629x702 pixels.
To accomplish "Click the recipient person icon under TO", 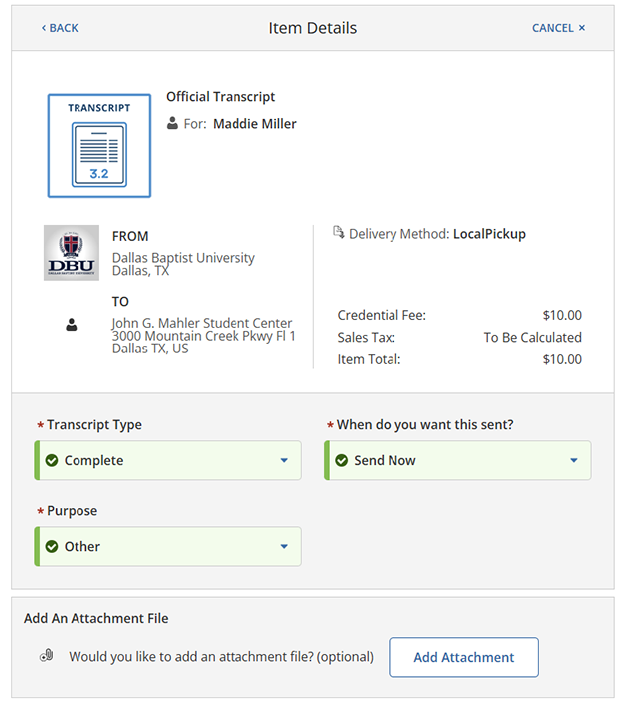I will click(x=72, y=325).
